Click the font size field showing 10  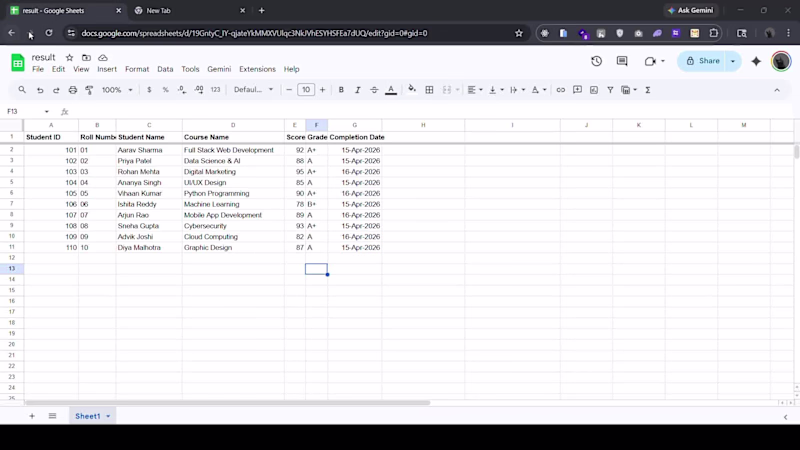(x=306, y=90)
